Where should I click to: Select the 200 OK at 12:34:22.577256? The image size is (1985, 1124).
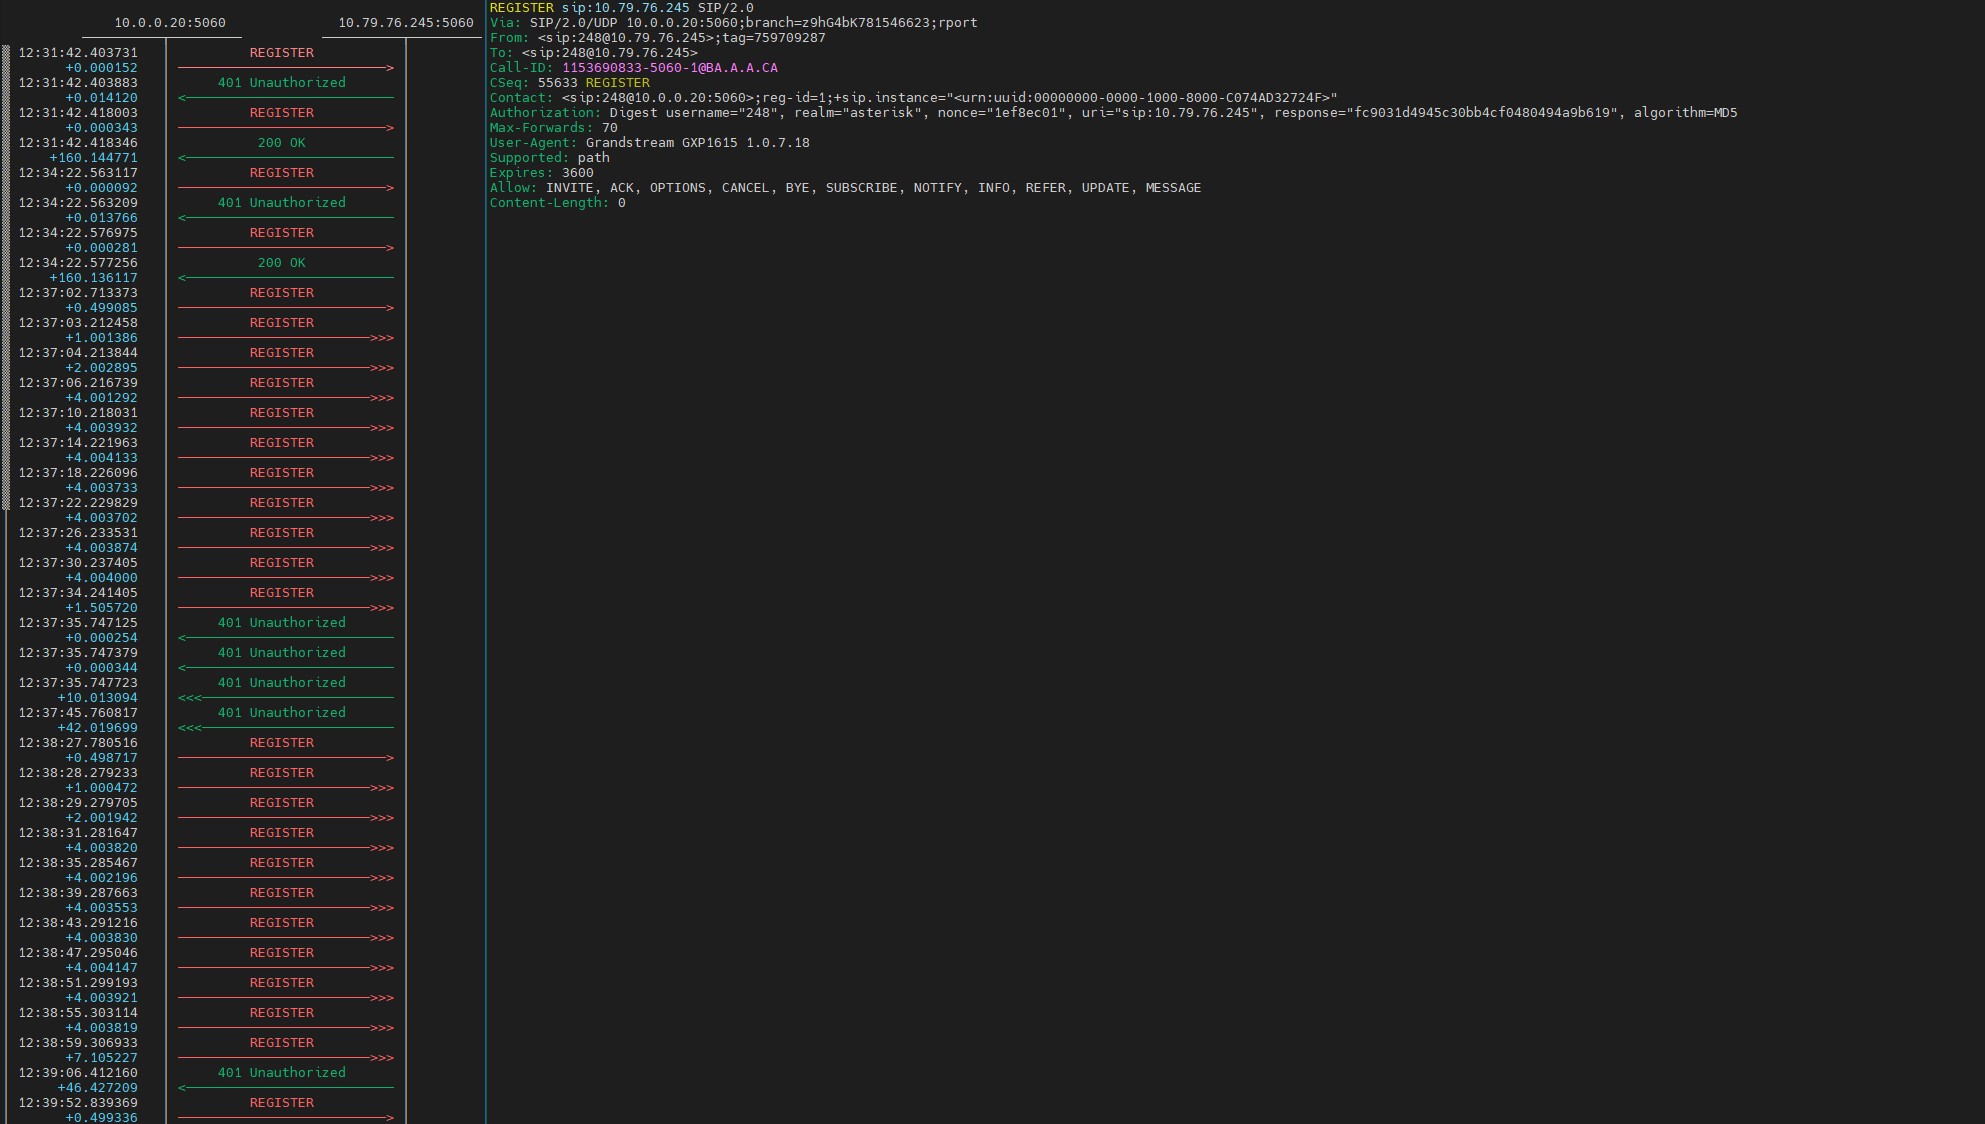click(x=281, y=263)
